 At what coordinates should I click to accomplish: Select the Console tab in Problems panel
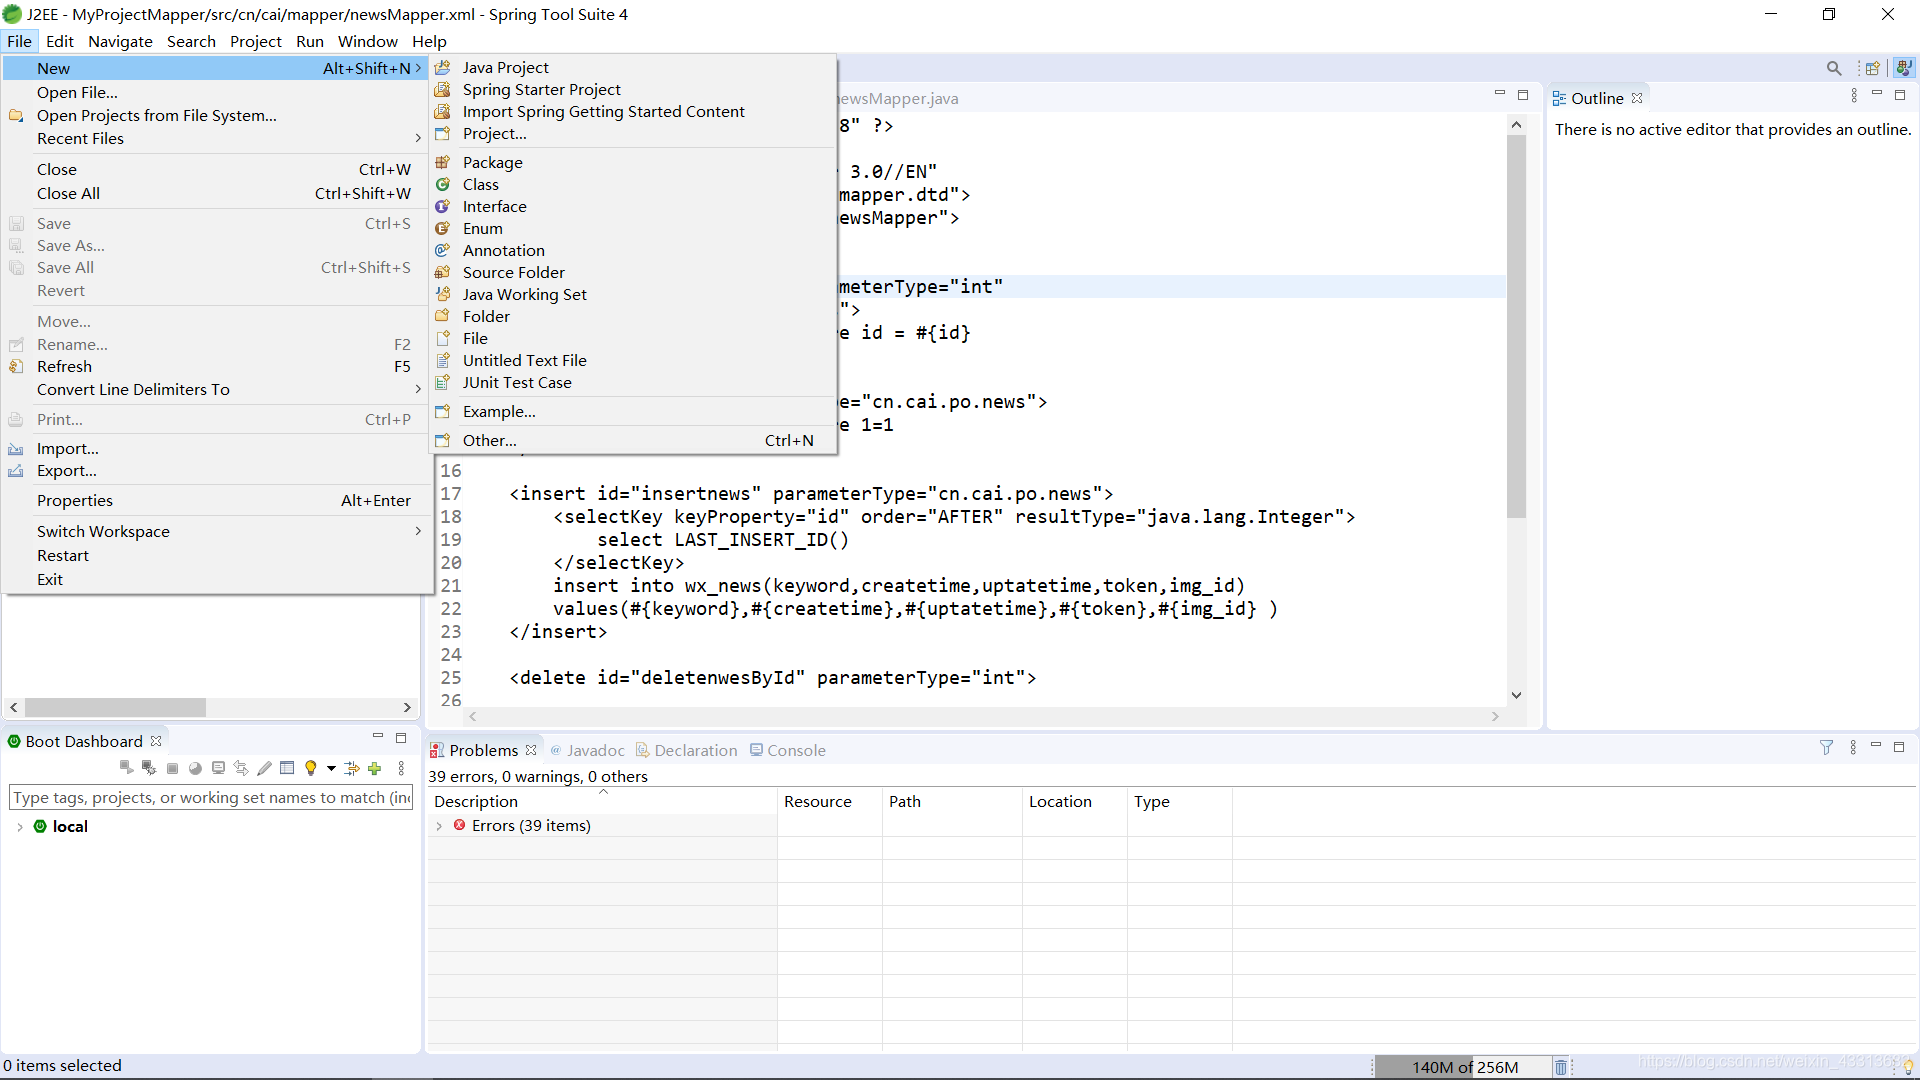coord(794,750)
